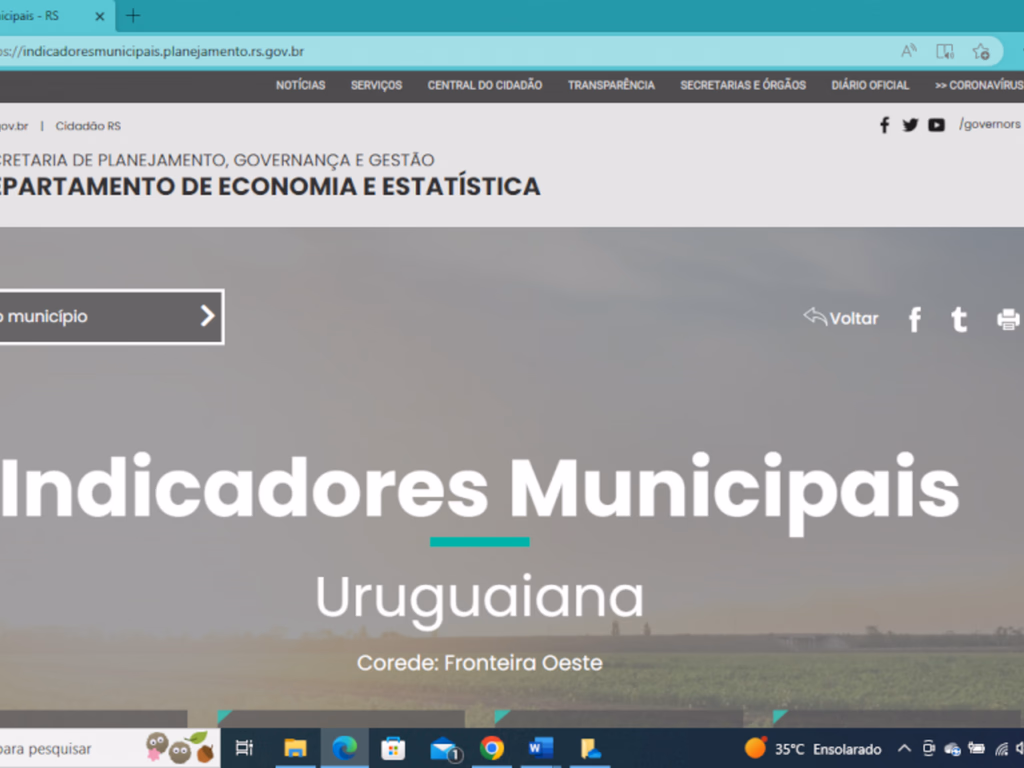Open the município selector with the arrow
Screen dimensions: 1024x768
pyautogui.click(x=205, y=317)
